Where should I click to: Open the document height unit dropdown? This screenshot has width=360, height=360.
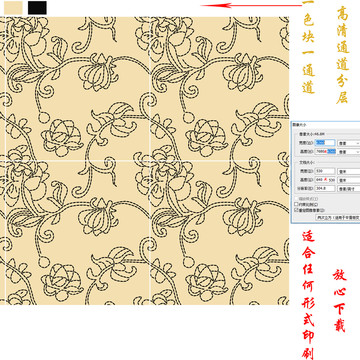[349, 180]
